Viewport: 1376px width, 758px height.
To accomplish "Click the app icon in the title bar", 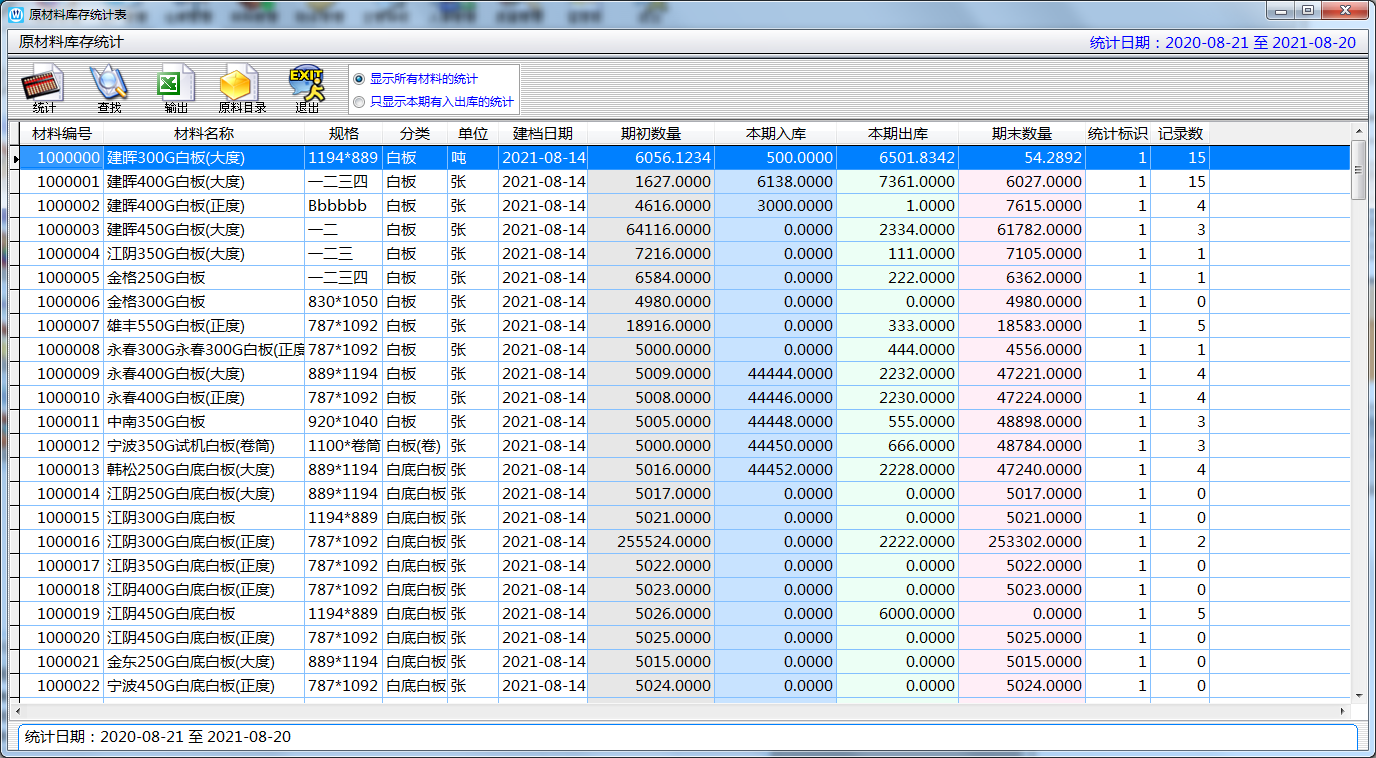I will [x=15, y=13].
